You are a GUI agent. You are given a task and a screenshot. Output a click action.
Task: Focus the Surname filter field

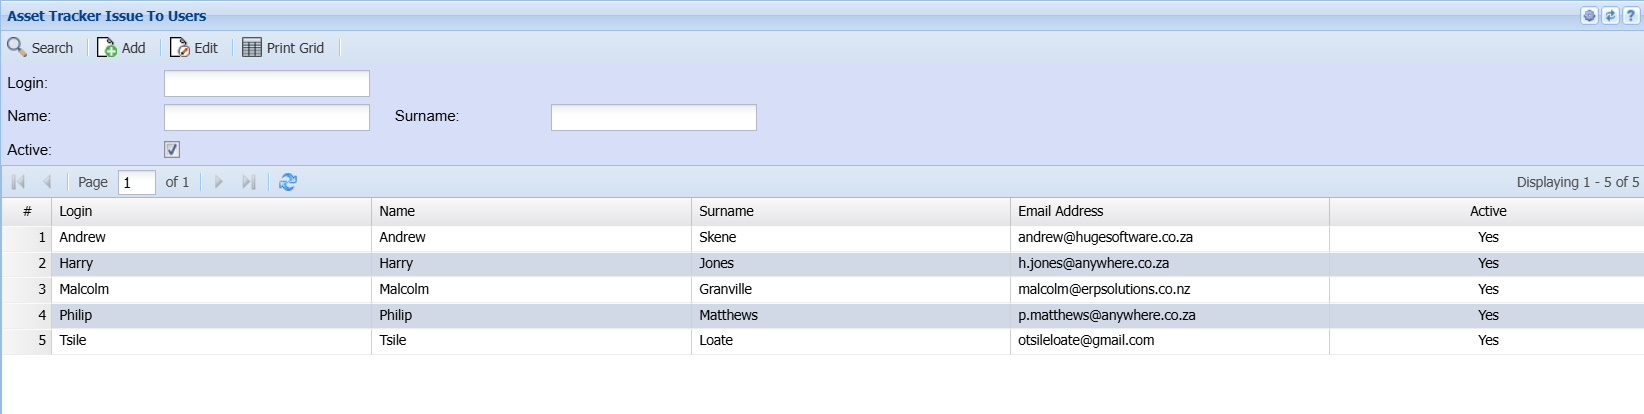coord(653,117)
